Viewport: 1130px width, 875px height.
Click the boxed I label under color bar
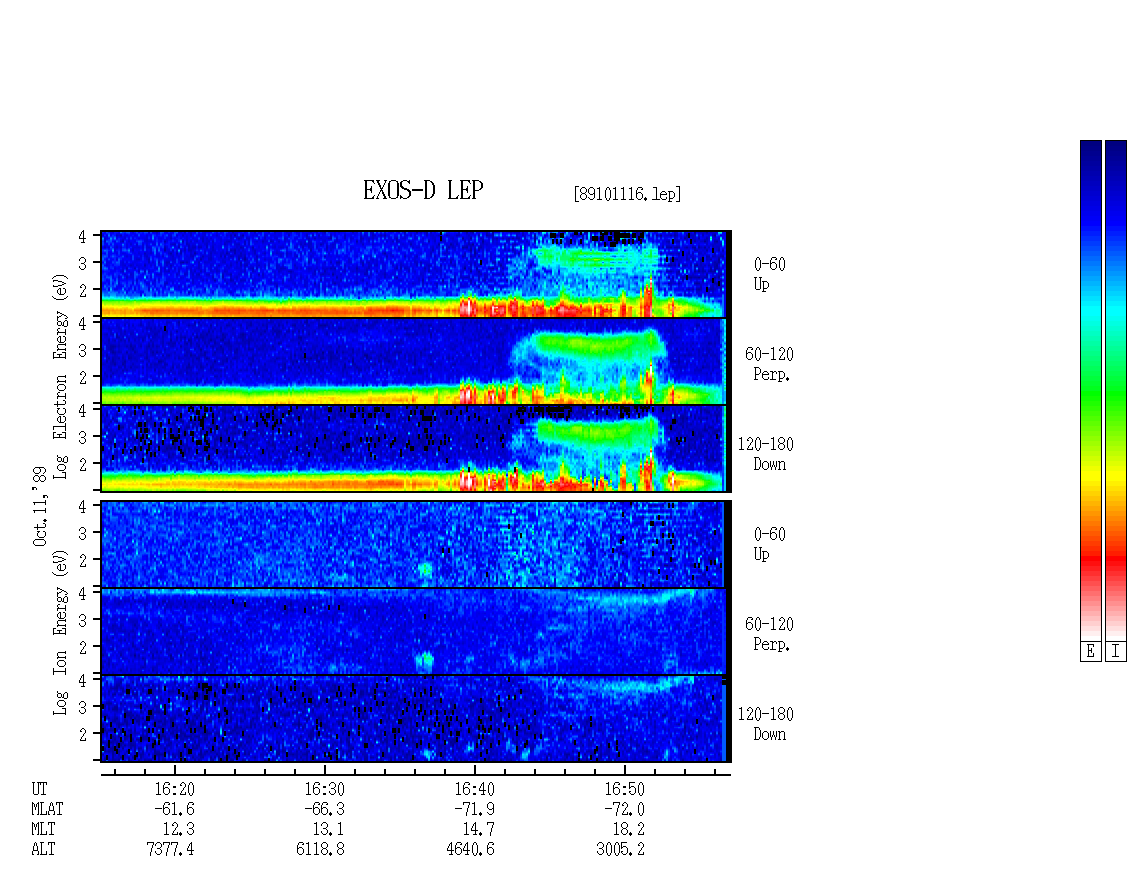(x=1116, y=652)
